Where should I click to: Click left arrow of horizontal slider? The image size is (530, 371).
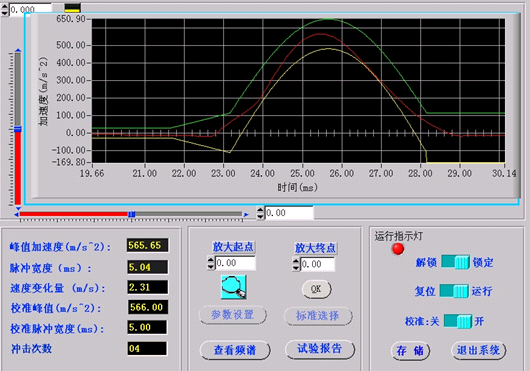pos(16,214)
